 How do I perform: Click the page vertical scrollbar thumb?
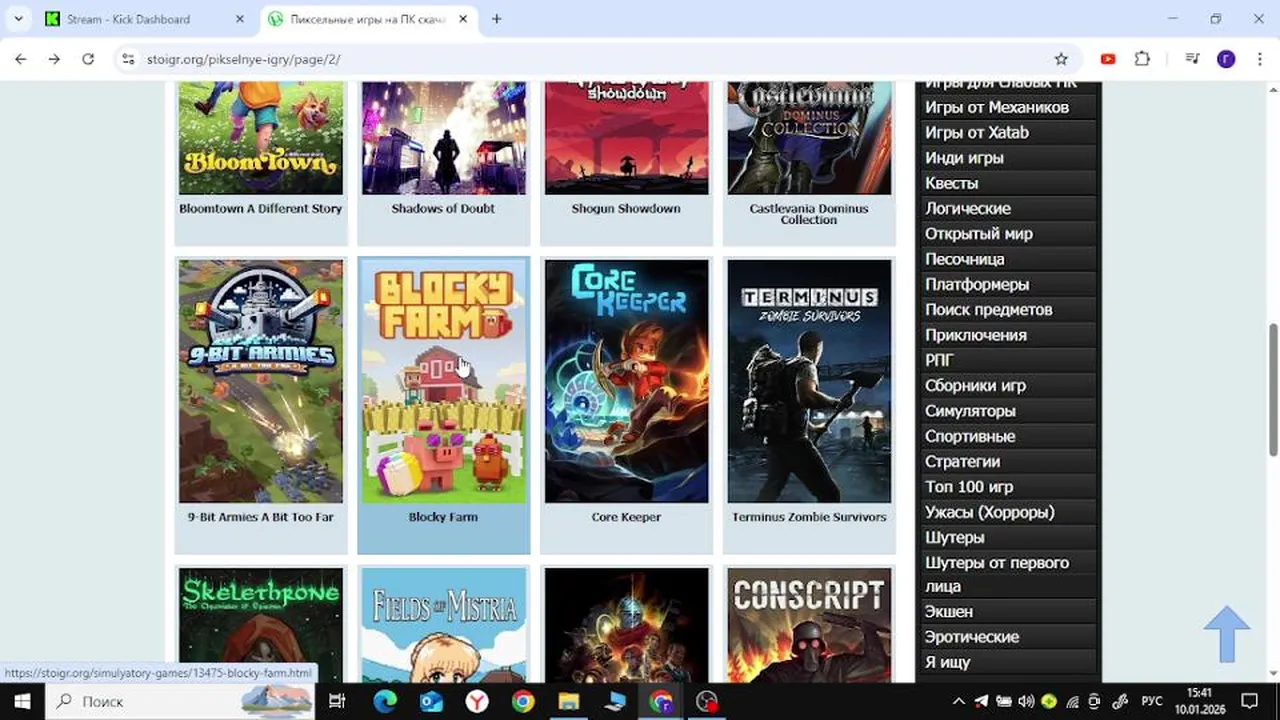[x=1273, y=388]
